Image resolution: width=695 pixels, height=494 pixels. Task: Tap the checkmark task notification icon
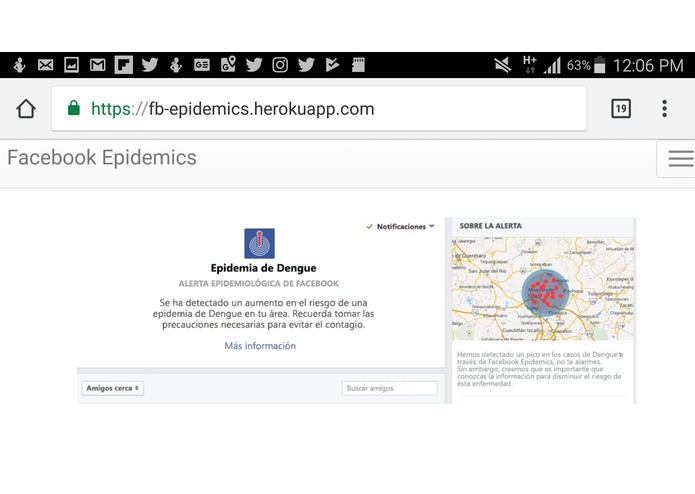click(x=332, y=65)
